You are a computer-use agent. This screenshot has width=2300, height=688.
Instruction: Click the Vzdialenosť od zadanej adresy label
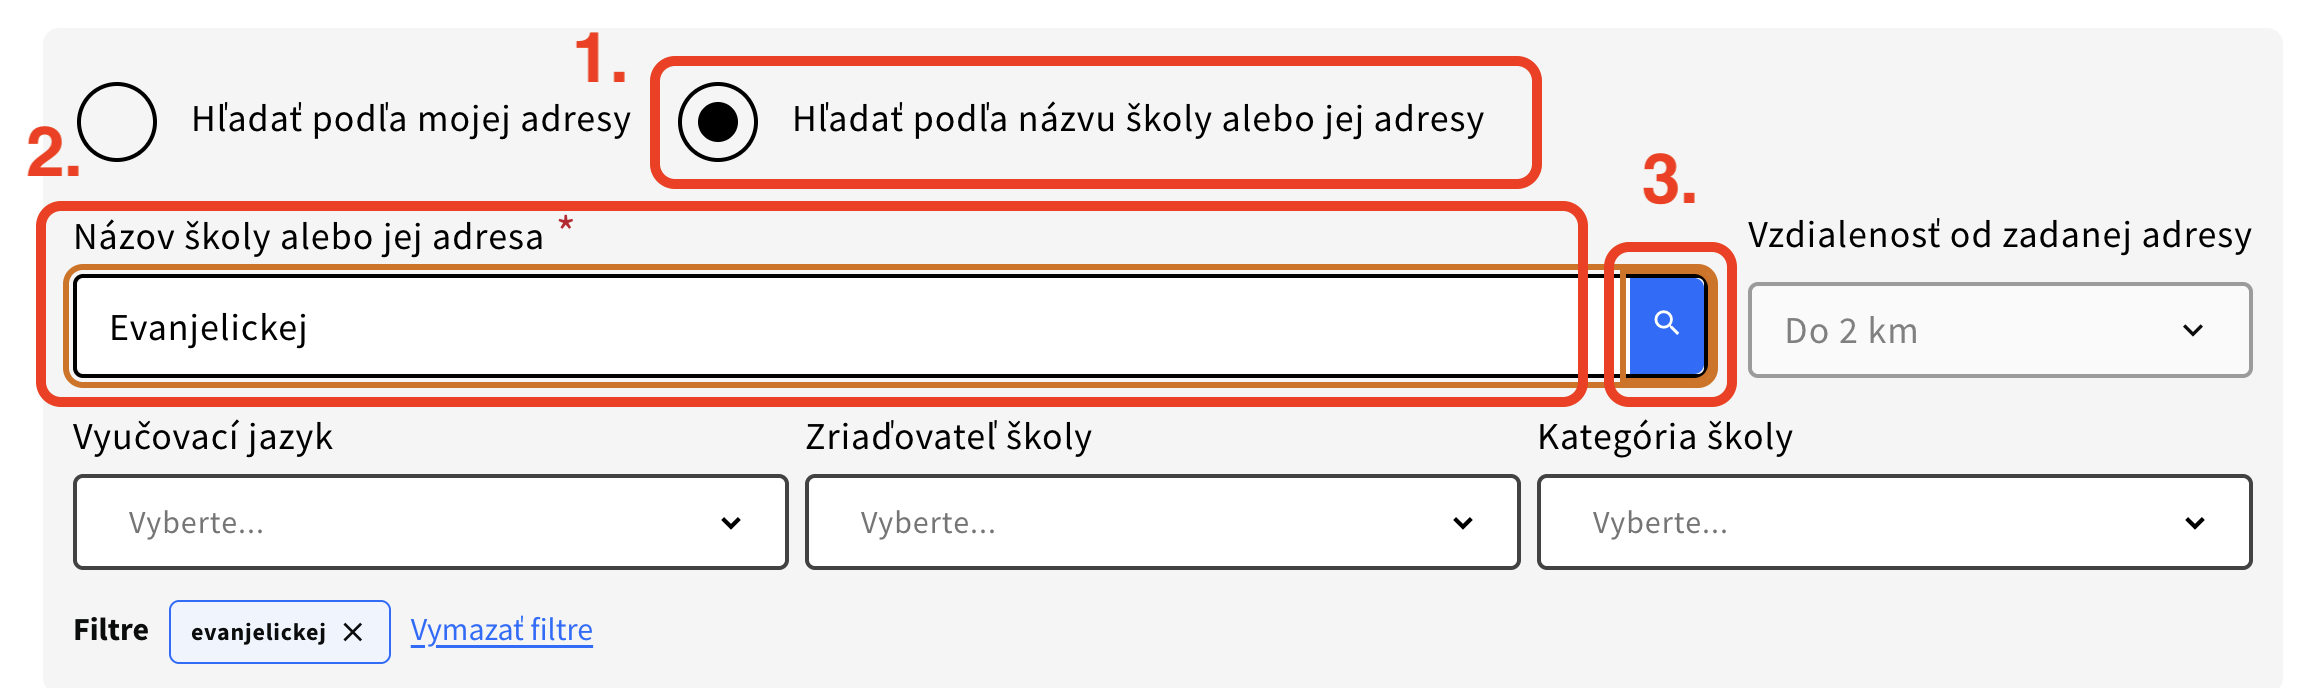1999,235
